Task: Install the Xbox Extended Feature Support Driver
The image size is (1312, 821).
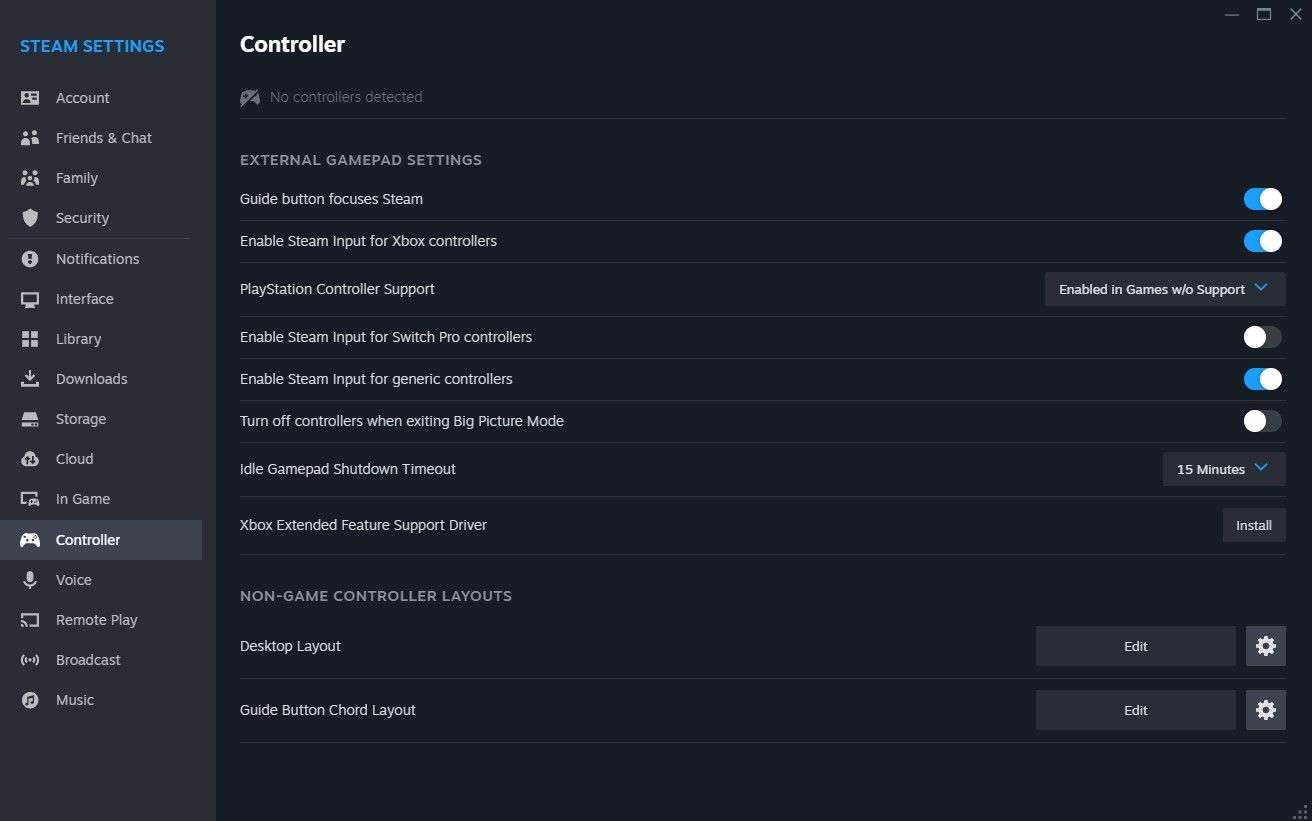Action: click(x=1254, y=524)
